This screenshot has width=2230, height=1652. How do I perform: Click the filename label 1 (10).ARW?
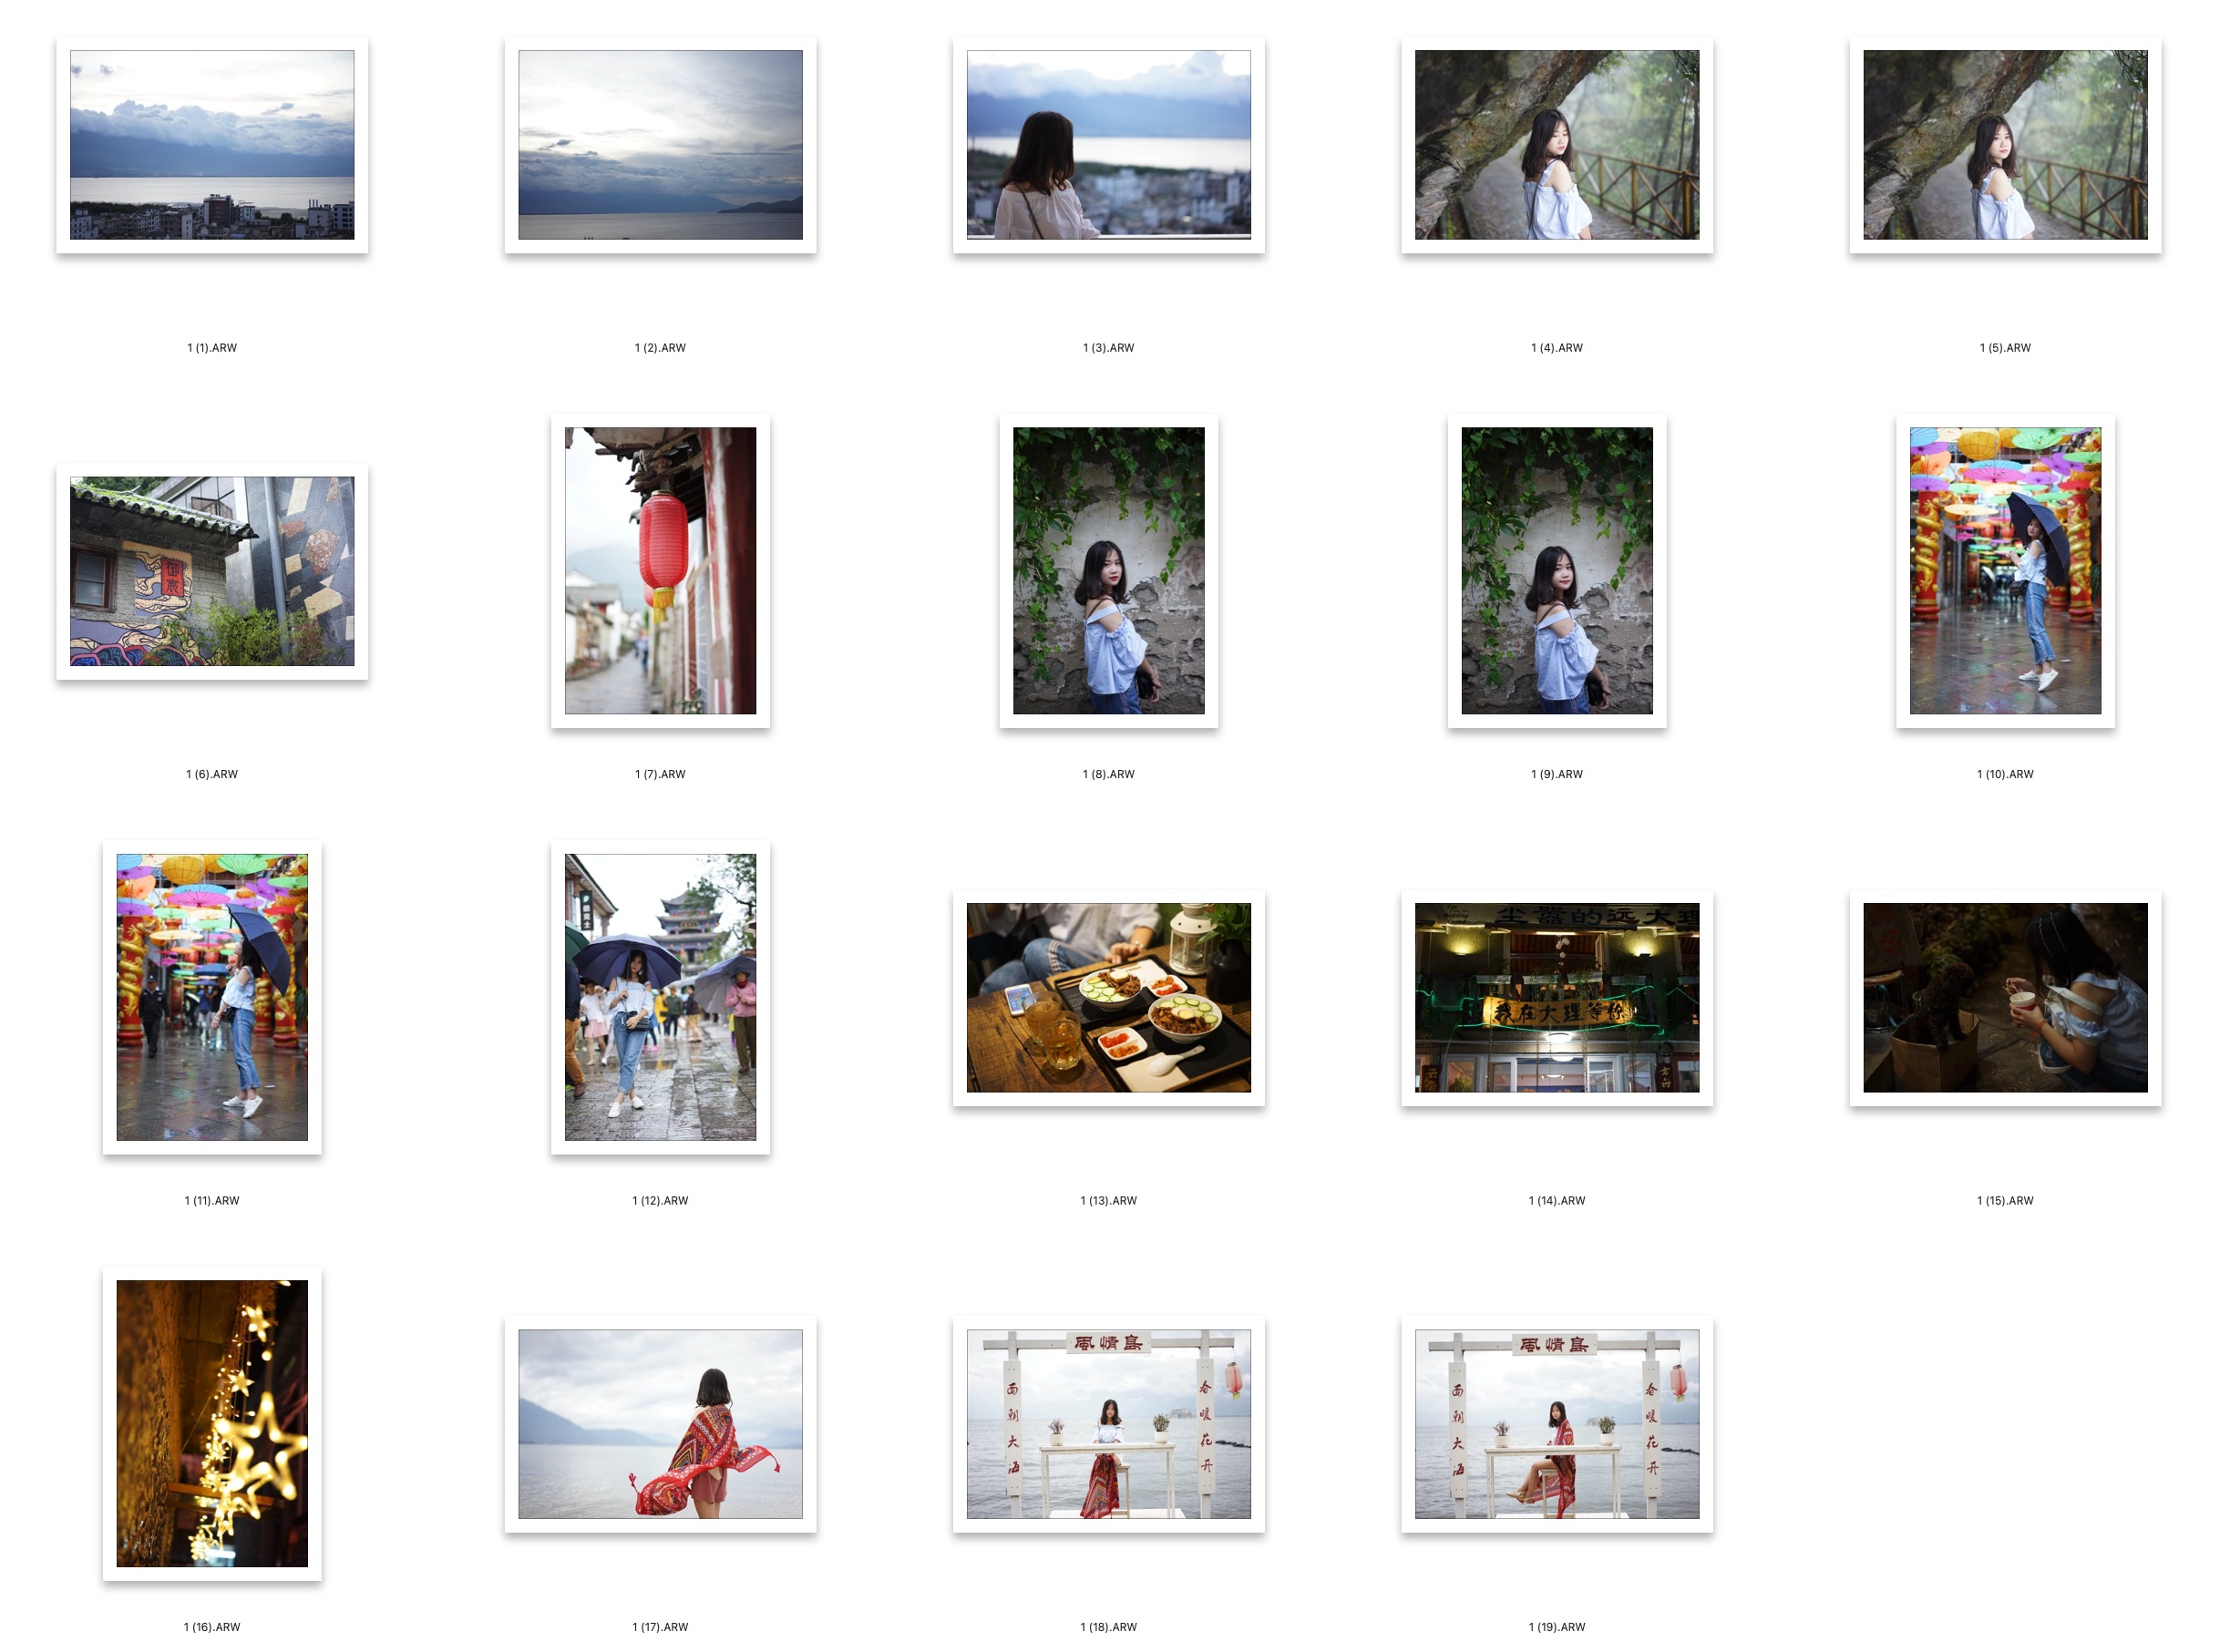click(2004, 774)
